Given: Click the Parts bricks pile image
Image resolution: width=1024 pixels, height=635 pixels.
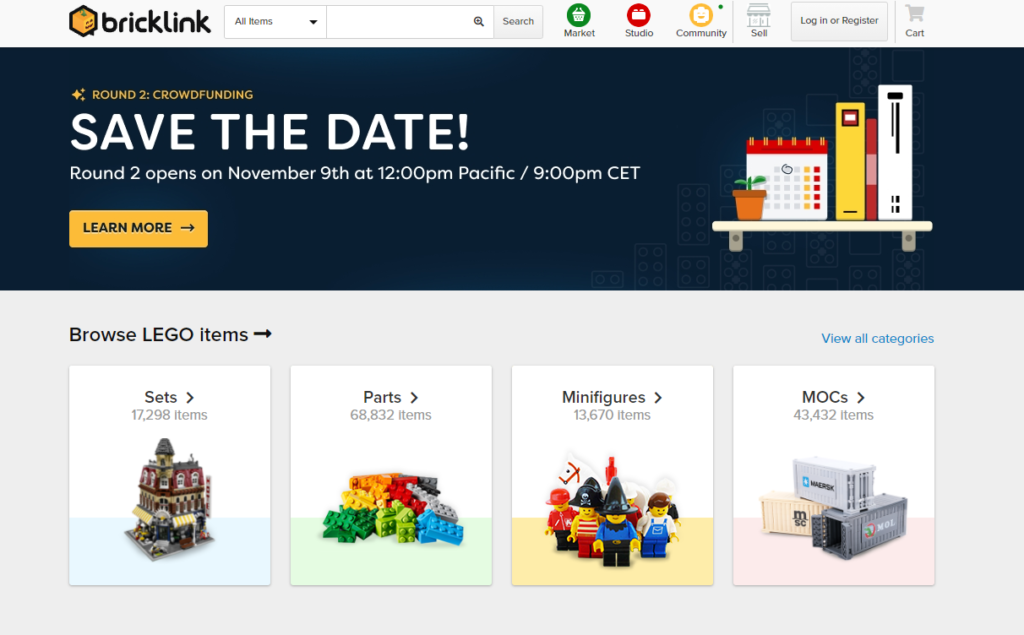Looking at the screenshot, I should [x=392, y=508].
